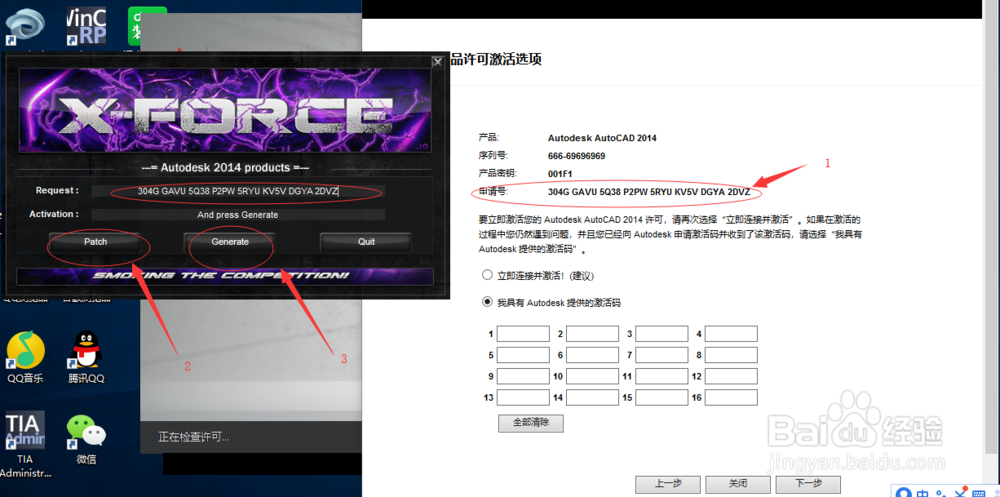1000x497 pixels.
Task: Click activation code box 6
Action: 592,355
